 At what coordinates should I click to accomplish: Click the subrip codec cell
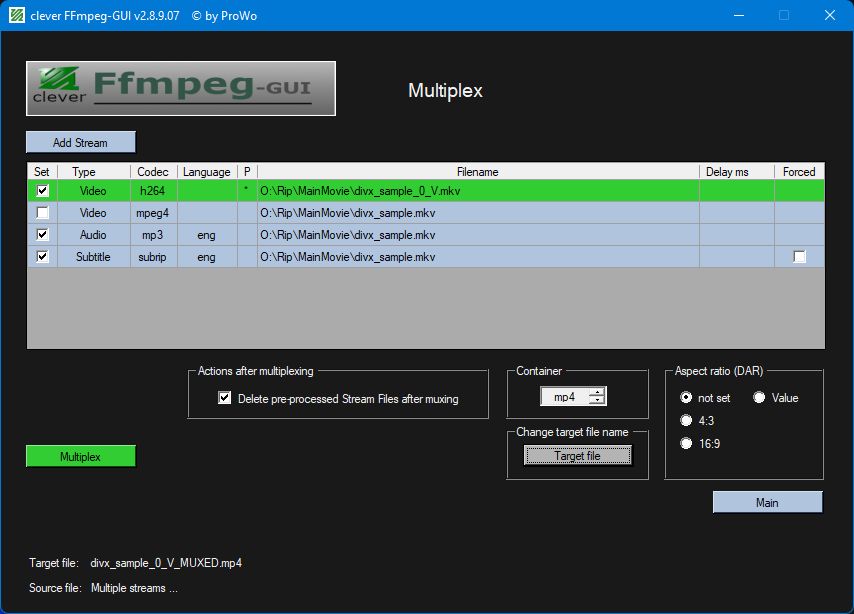click(x=154, y=257)
